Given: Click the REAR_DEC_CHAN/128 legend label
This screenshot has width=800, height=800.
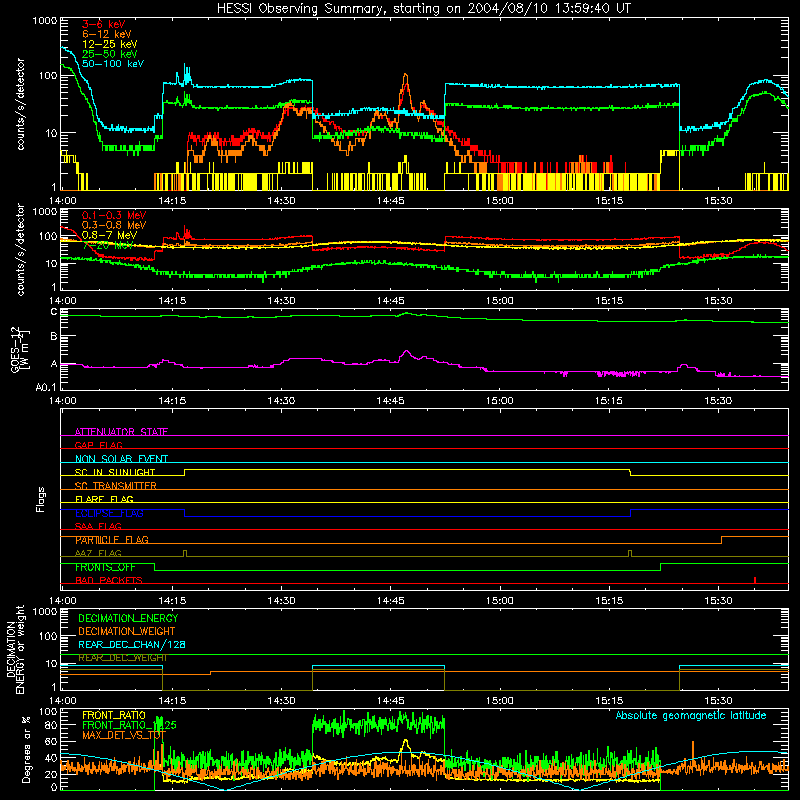Looking at the screenshot, I should click(x=132, y=644).
